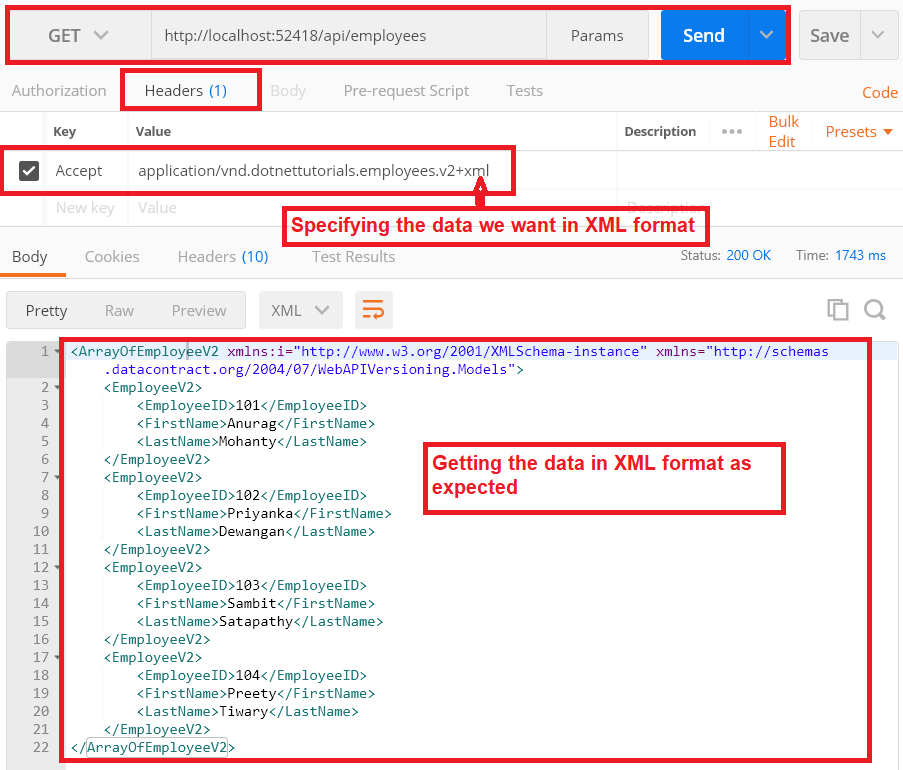Open response Headers (10) tab
This screenshot has height=770, width=903.
pyautogui.click(x=223, y=257)
